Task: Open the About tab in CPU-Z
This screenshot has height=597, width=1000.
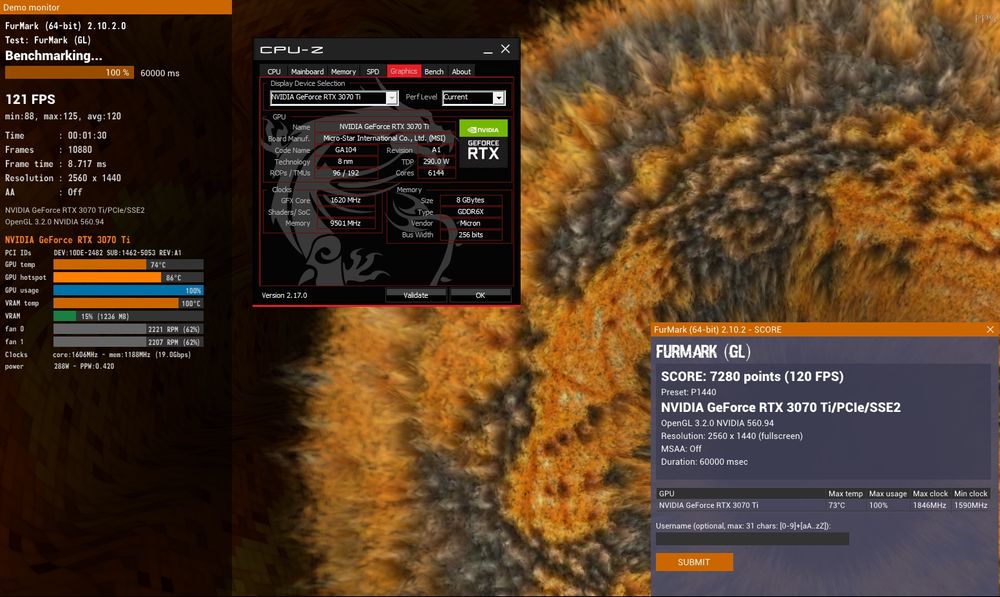Action: (461, 71)
